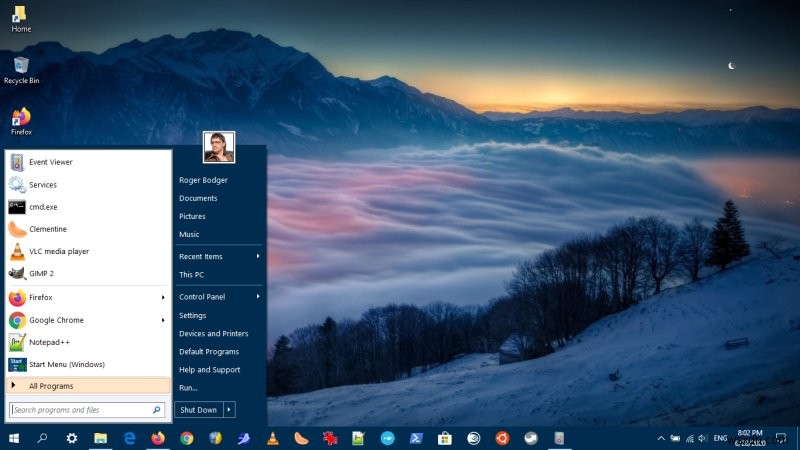The height and width of the screenshot is (450, 800).
Task: Show hidden tray icons chevron
Action: click(661, 438)
